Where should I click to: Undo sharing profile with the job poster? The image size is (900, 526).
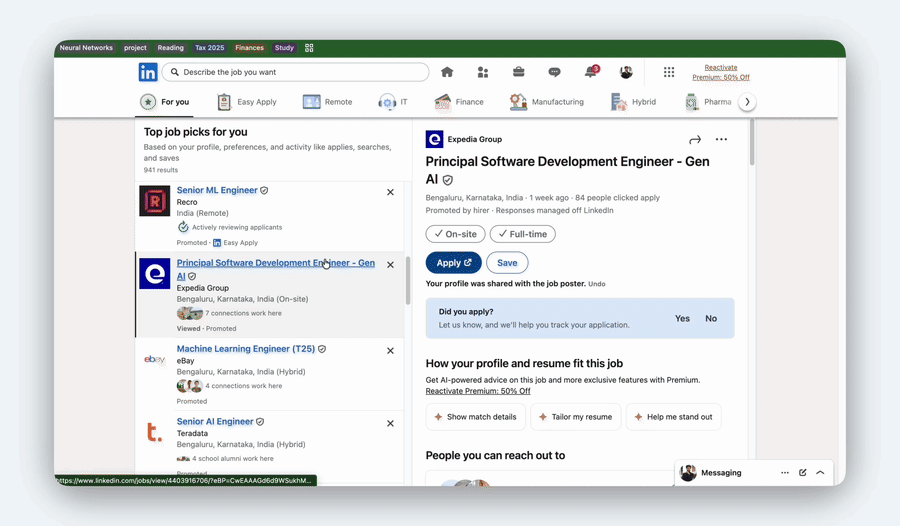tap(596, 284)
